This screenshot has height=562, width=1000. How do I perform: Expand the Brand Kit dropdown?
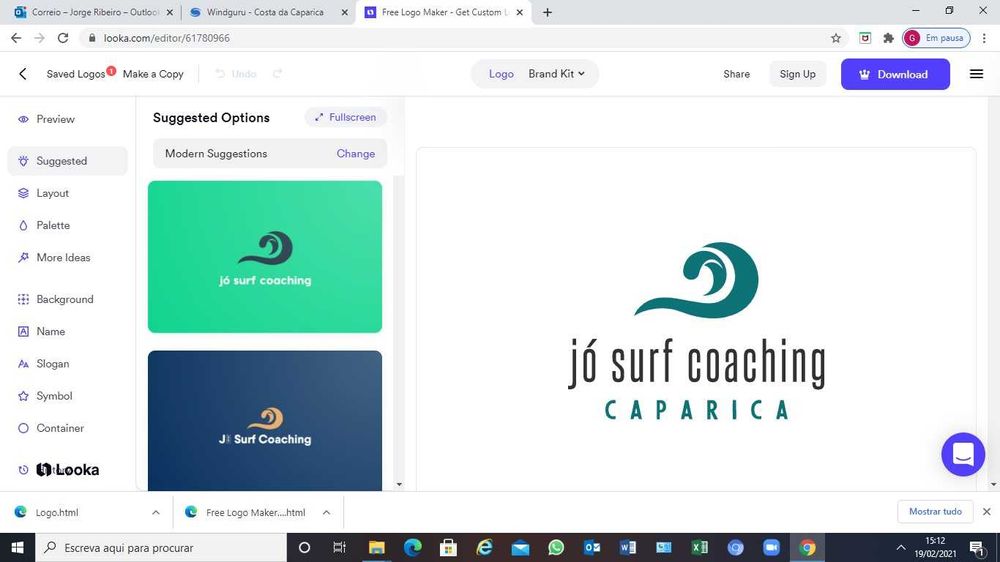(556, 74)
